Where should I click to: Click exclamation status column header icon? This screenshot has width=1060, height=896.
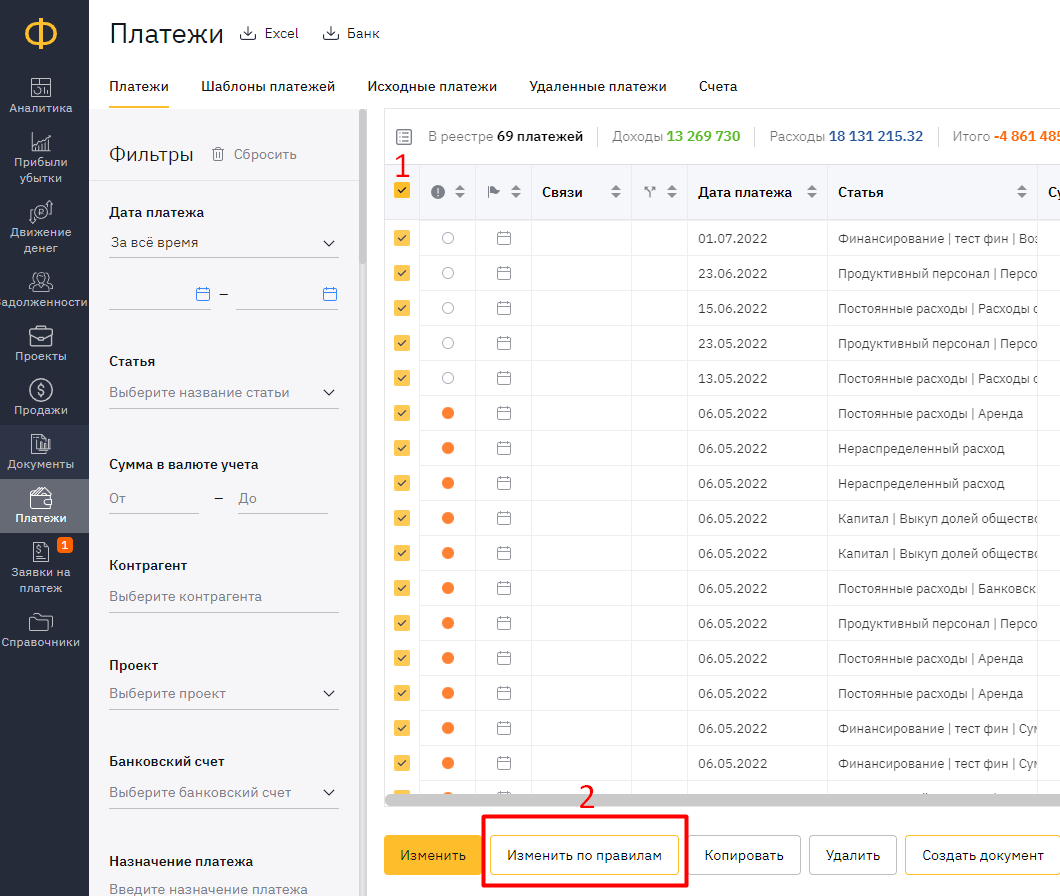coord(438,192)
